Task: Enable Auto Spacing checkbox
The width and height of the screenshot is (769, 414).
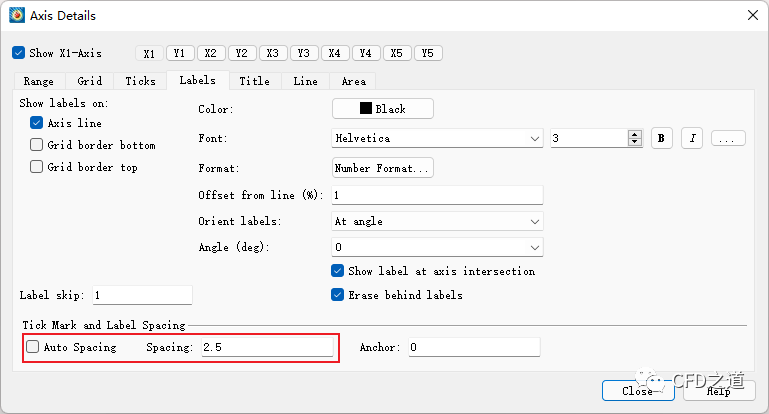Action: 33,347
